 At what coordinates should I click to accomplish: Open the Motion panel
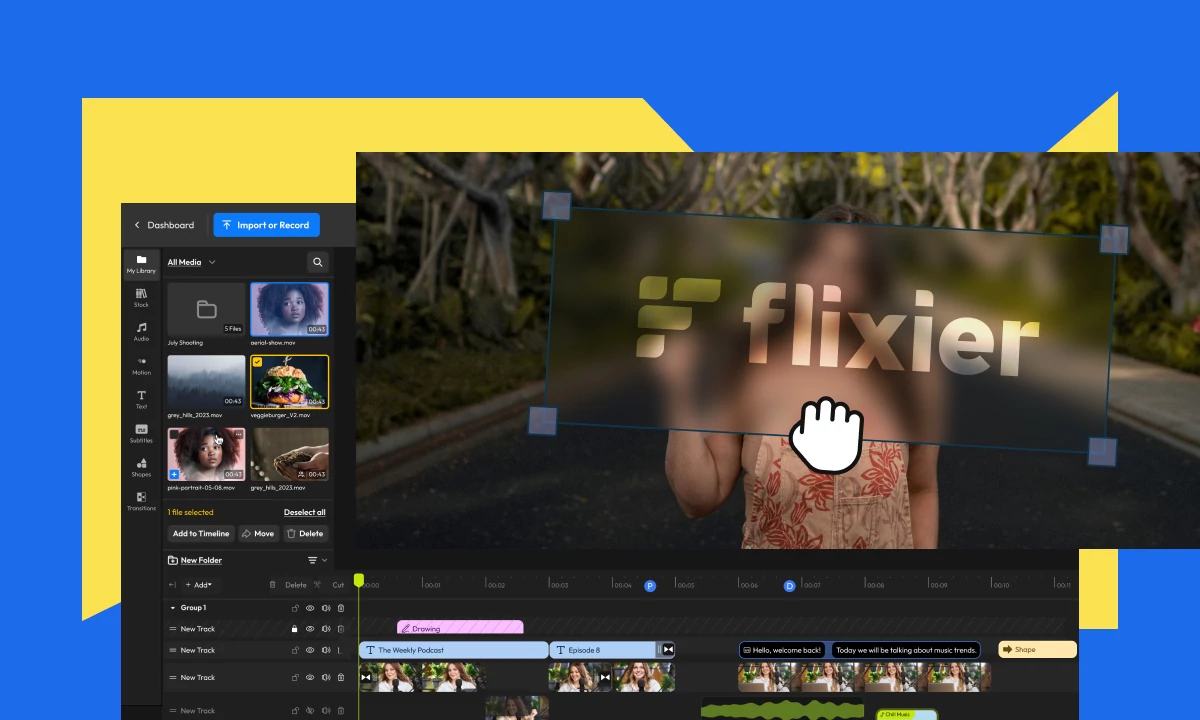[141, 366]
